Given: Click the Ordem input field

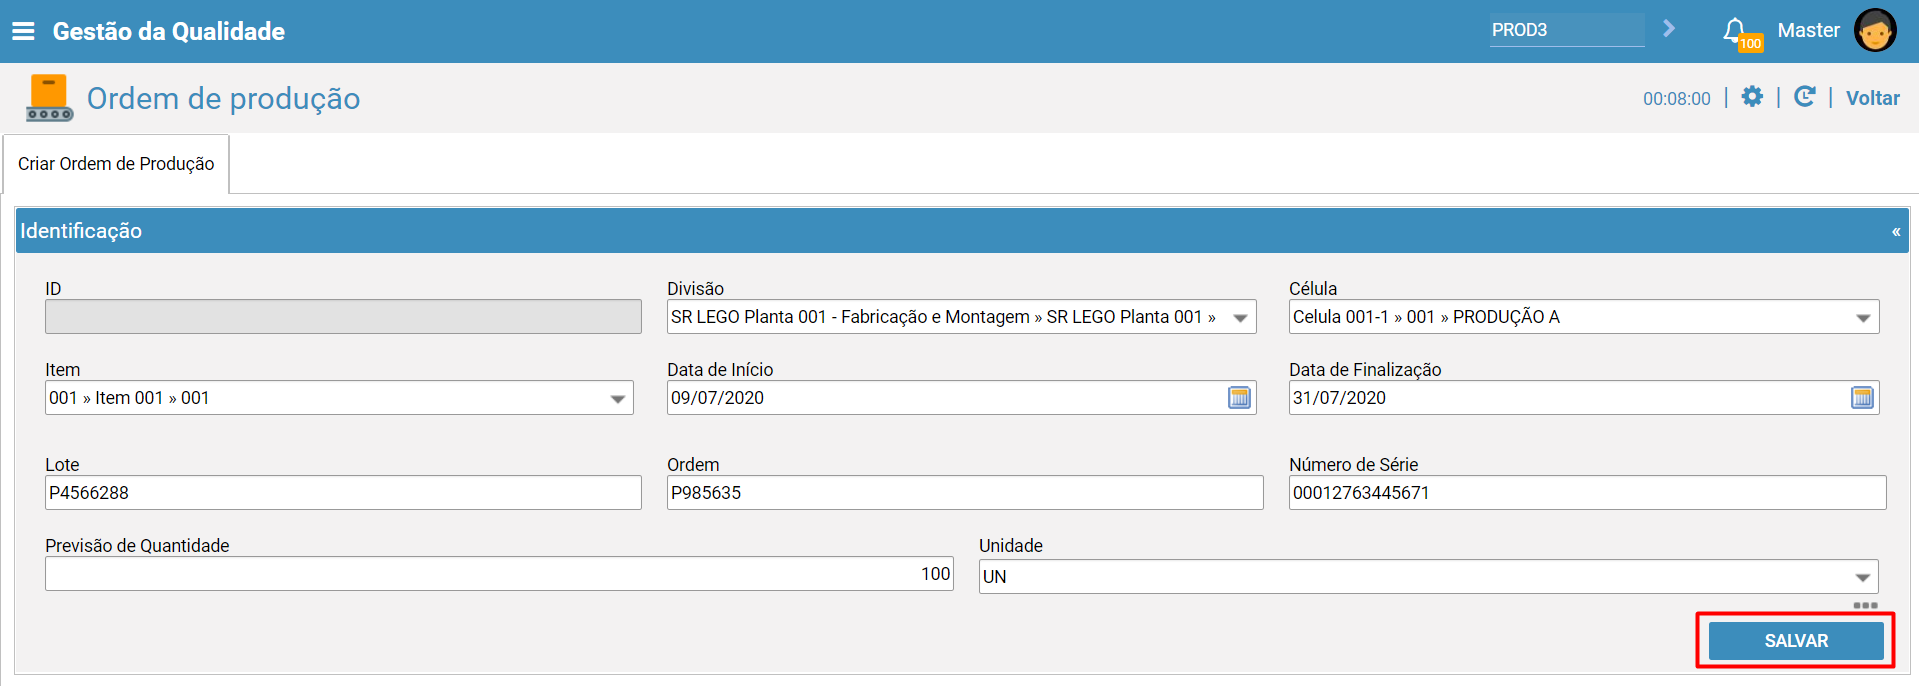Looking at the screenshot, I should click(965, 493).
